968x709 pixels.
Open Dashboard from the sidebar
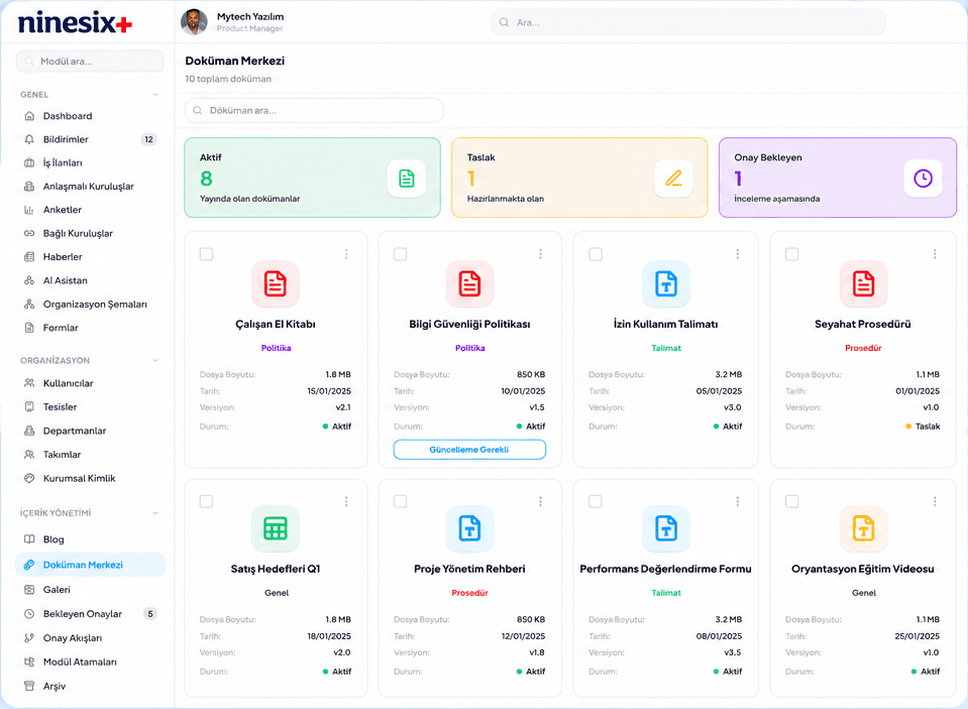click(x=90, y=116)
